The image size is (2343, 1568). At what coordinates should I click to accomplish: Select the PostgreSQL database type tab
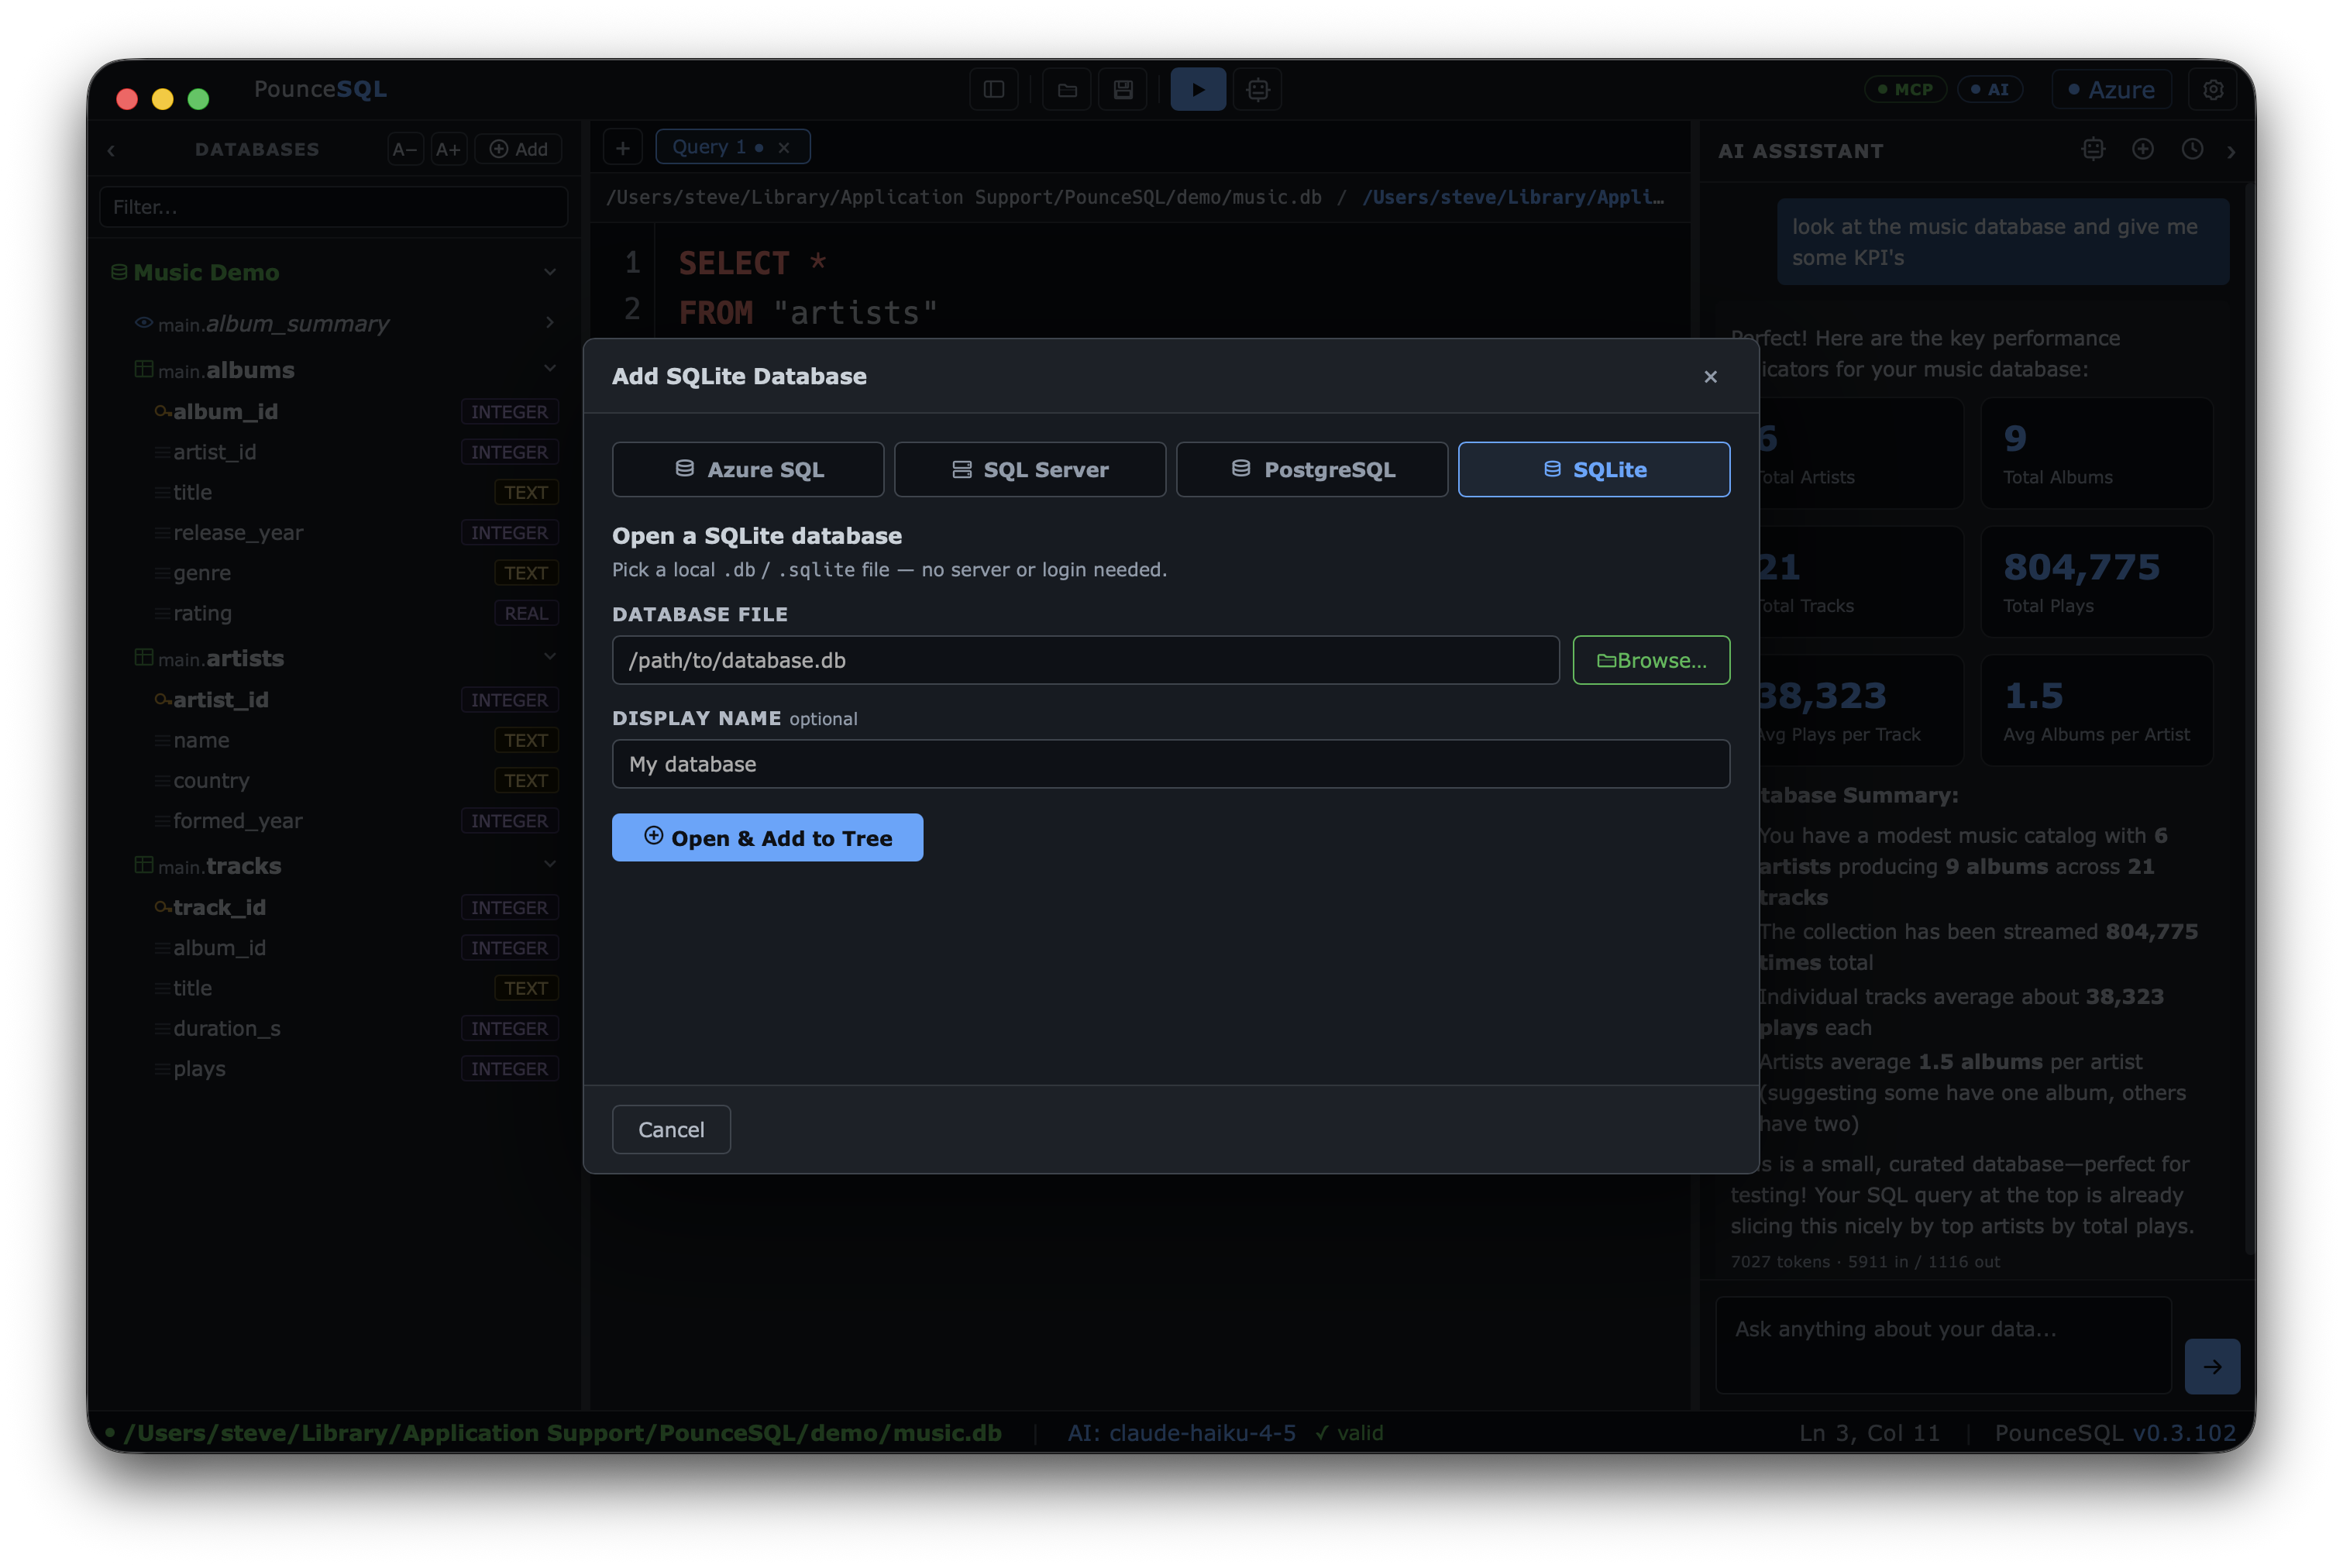point(1311,469)
